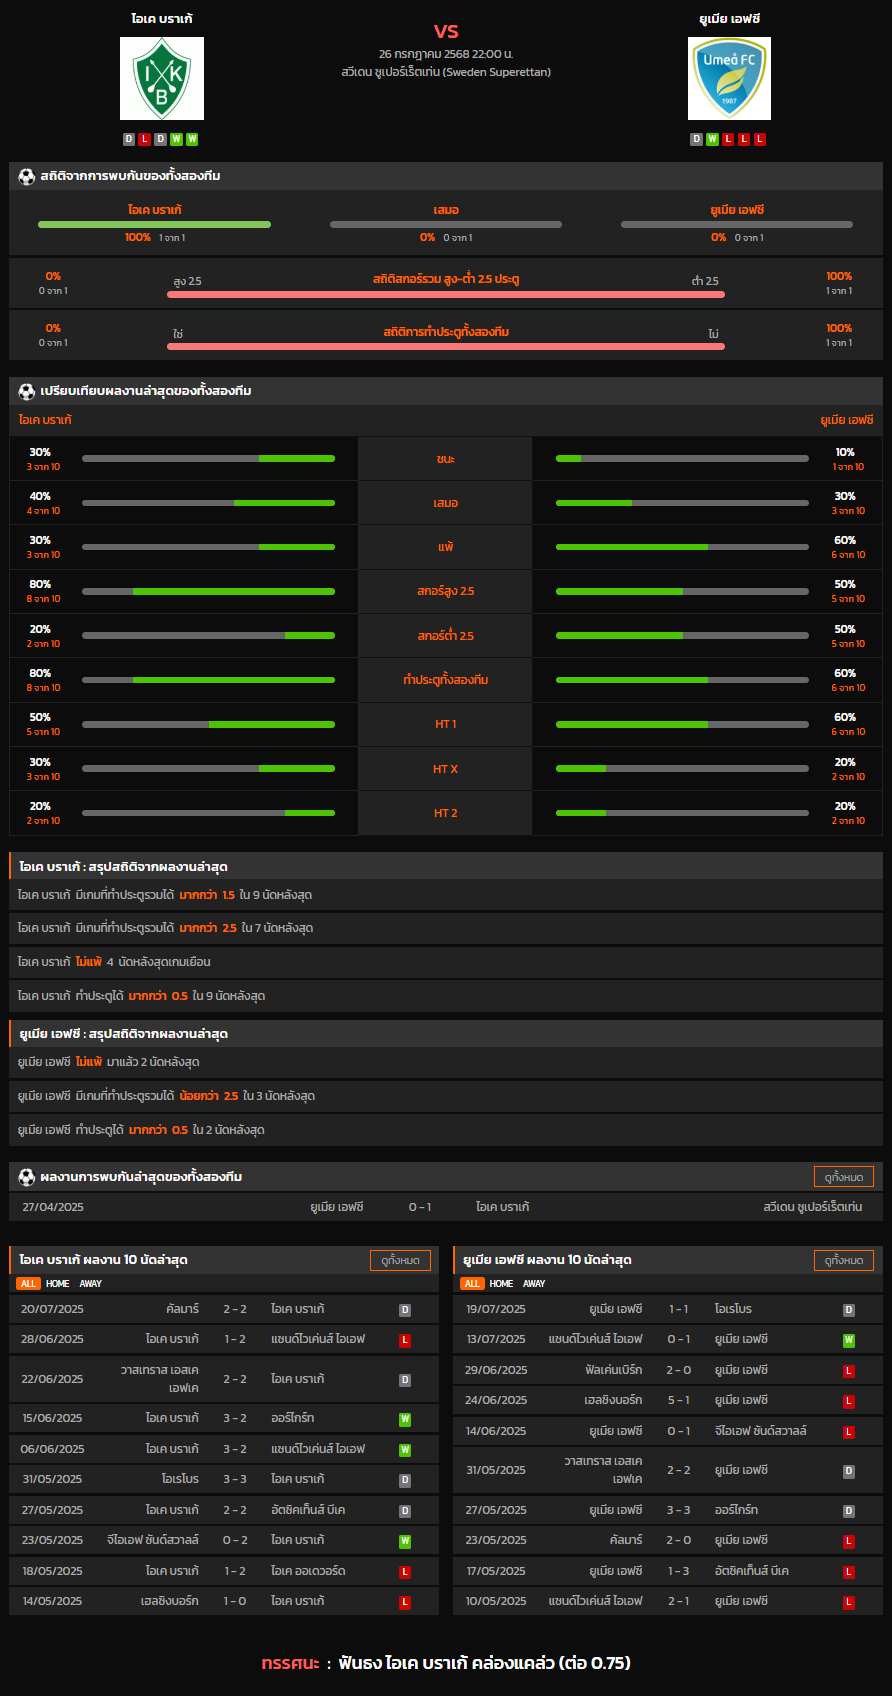Screen dimensions: 892x1696
Task: Open 'ดูทั้งหมด' for IK Brage's last 10 matches
Action: (400, 1261)
